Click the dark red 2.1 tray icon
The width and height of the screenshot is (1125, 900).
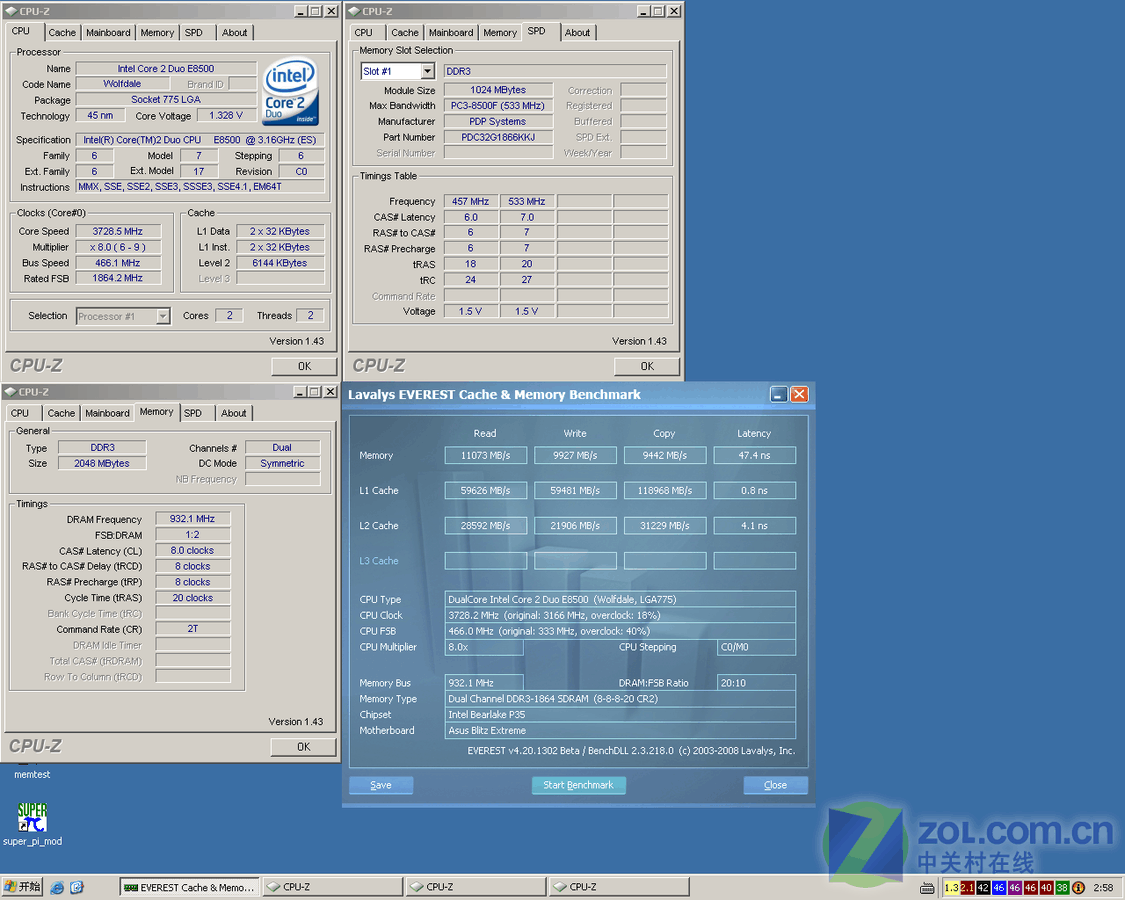pyautogui.click(x=967, y=888)
